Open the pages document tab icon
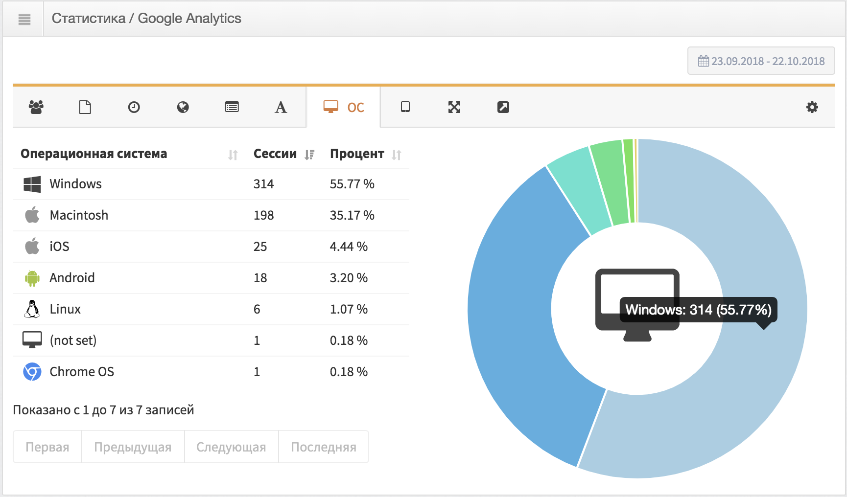The width and height of the screenshot is (847, 497). [85, 107]
